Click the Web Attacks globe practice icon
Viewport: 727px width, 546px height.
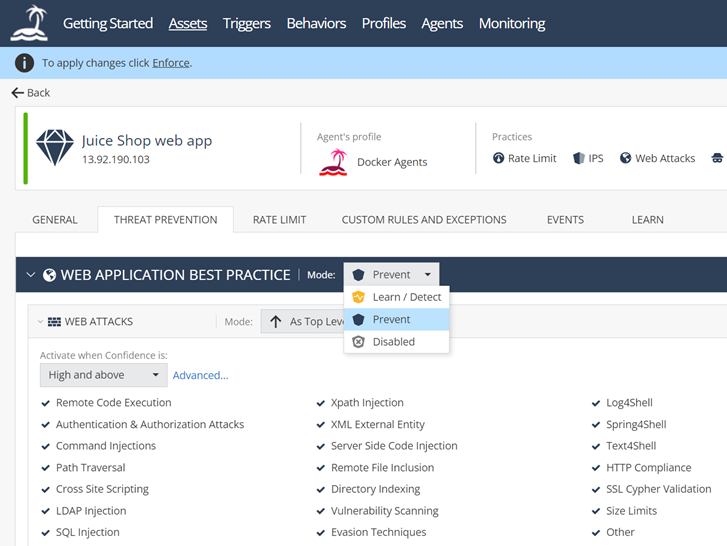point(625,158)
